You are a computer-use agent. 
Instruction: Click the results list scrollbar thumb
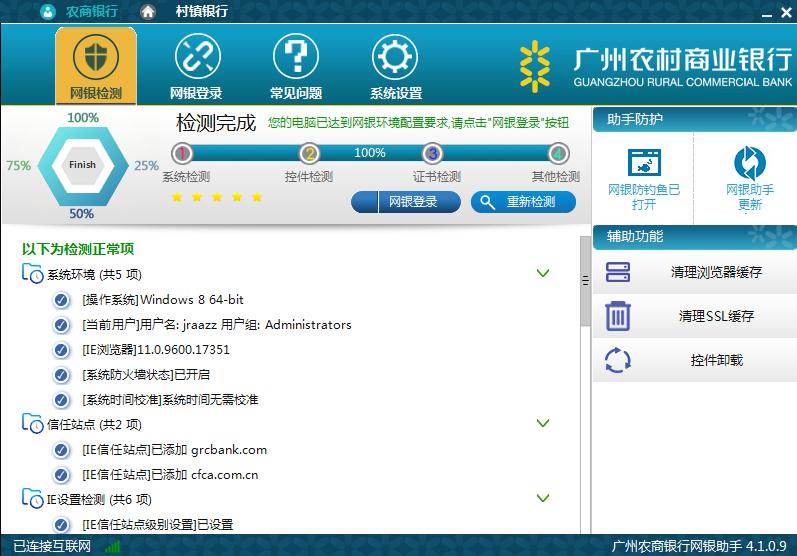pyautogui.click(x=585, y=281)
